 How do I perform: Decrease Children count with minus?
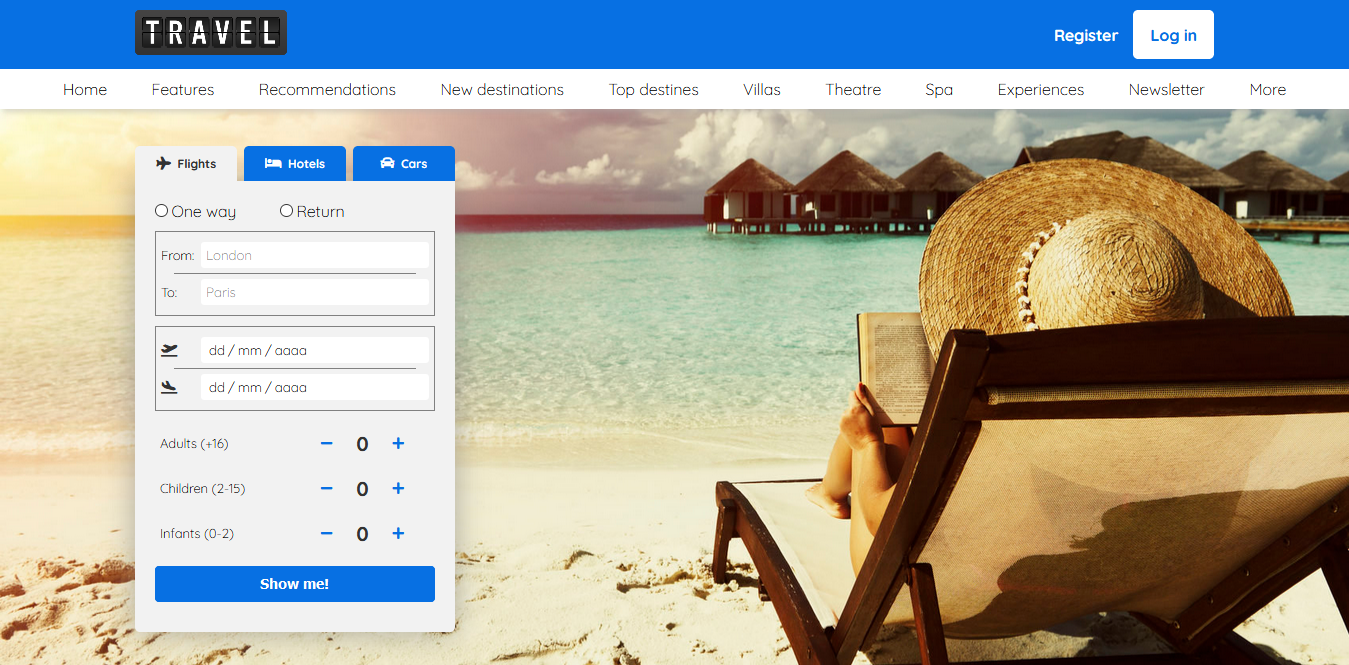click(326, 488)
